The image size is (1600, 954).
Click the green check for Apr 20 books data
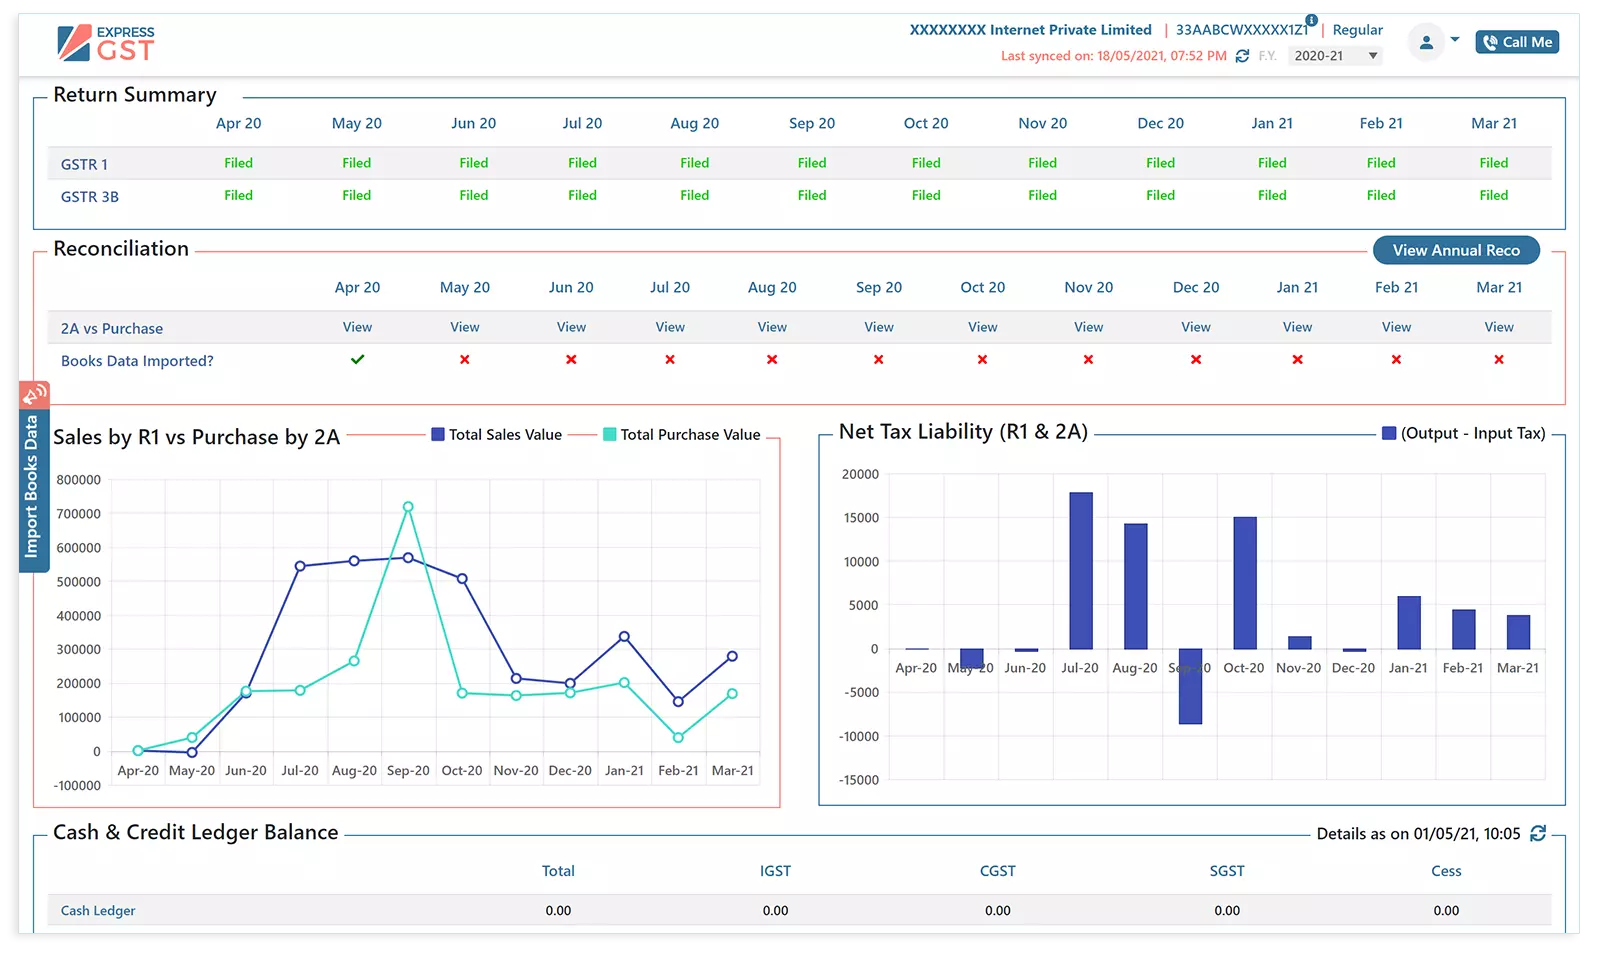[357, 359]
